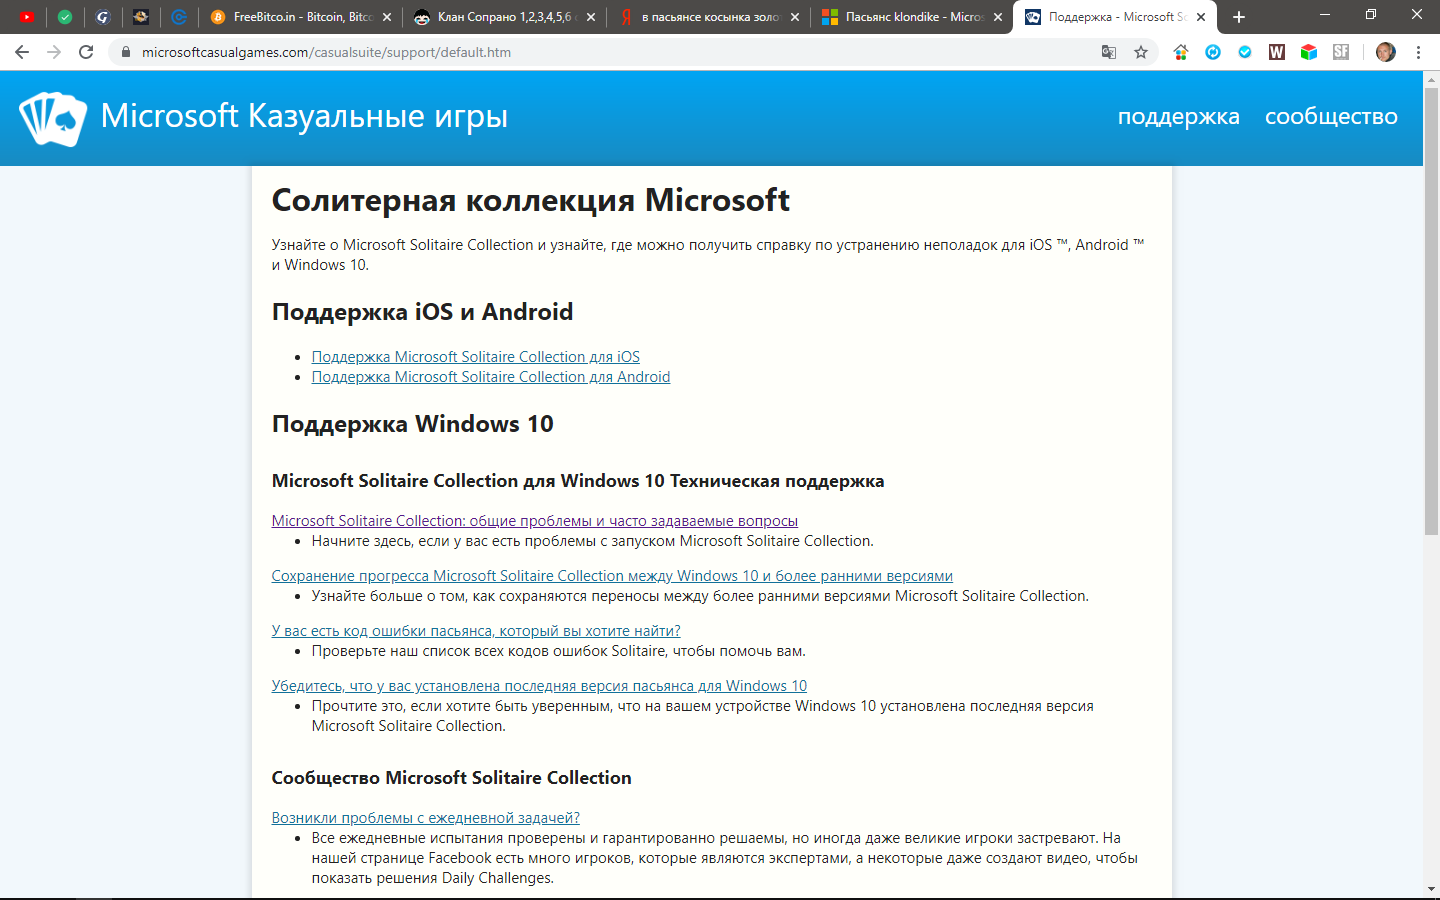Open общие проблемы и часто задаваемые вопросы link
1440x900 pixels.
(535, 521)
